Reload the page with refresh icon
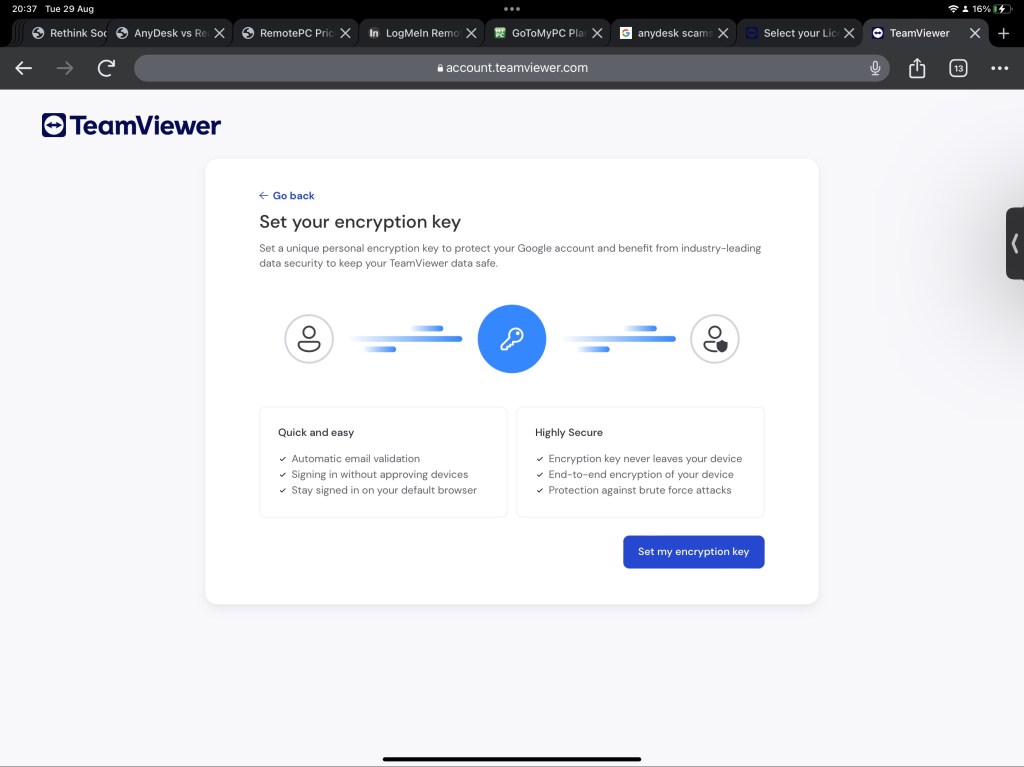The image size is (1024, 767). pyautogui.click(x=106, y=68)
